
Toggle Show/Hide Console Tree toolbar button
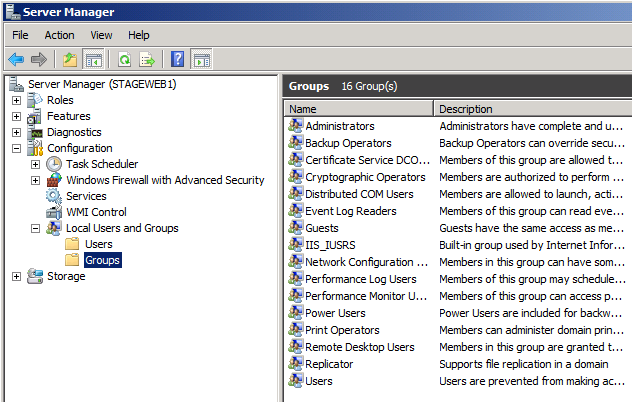tap(93, 59)
